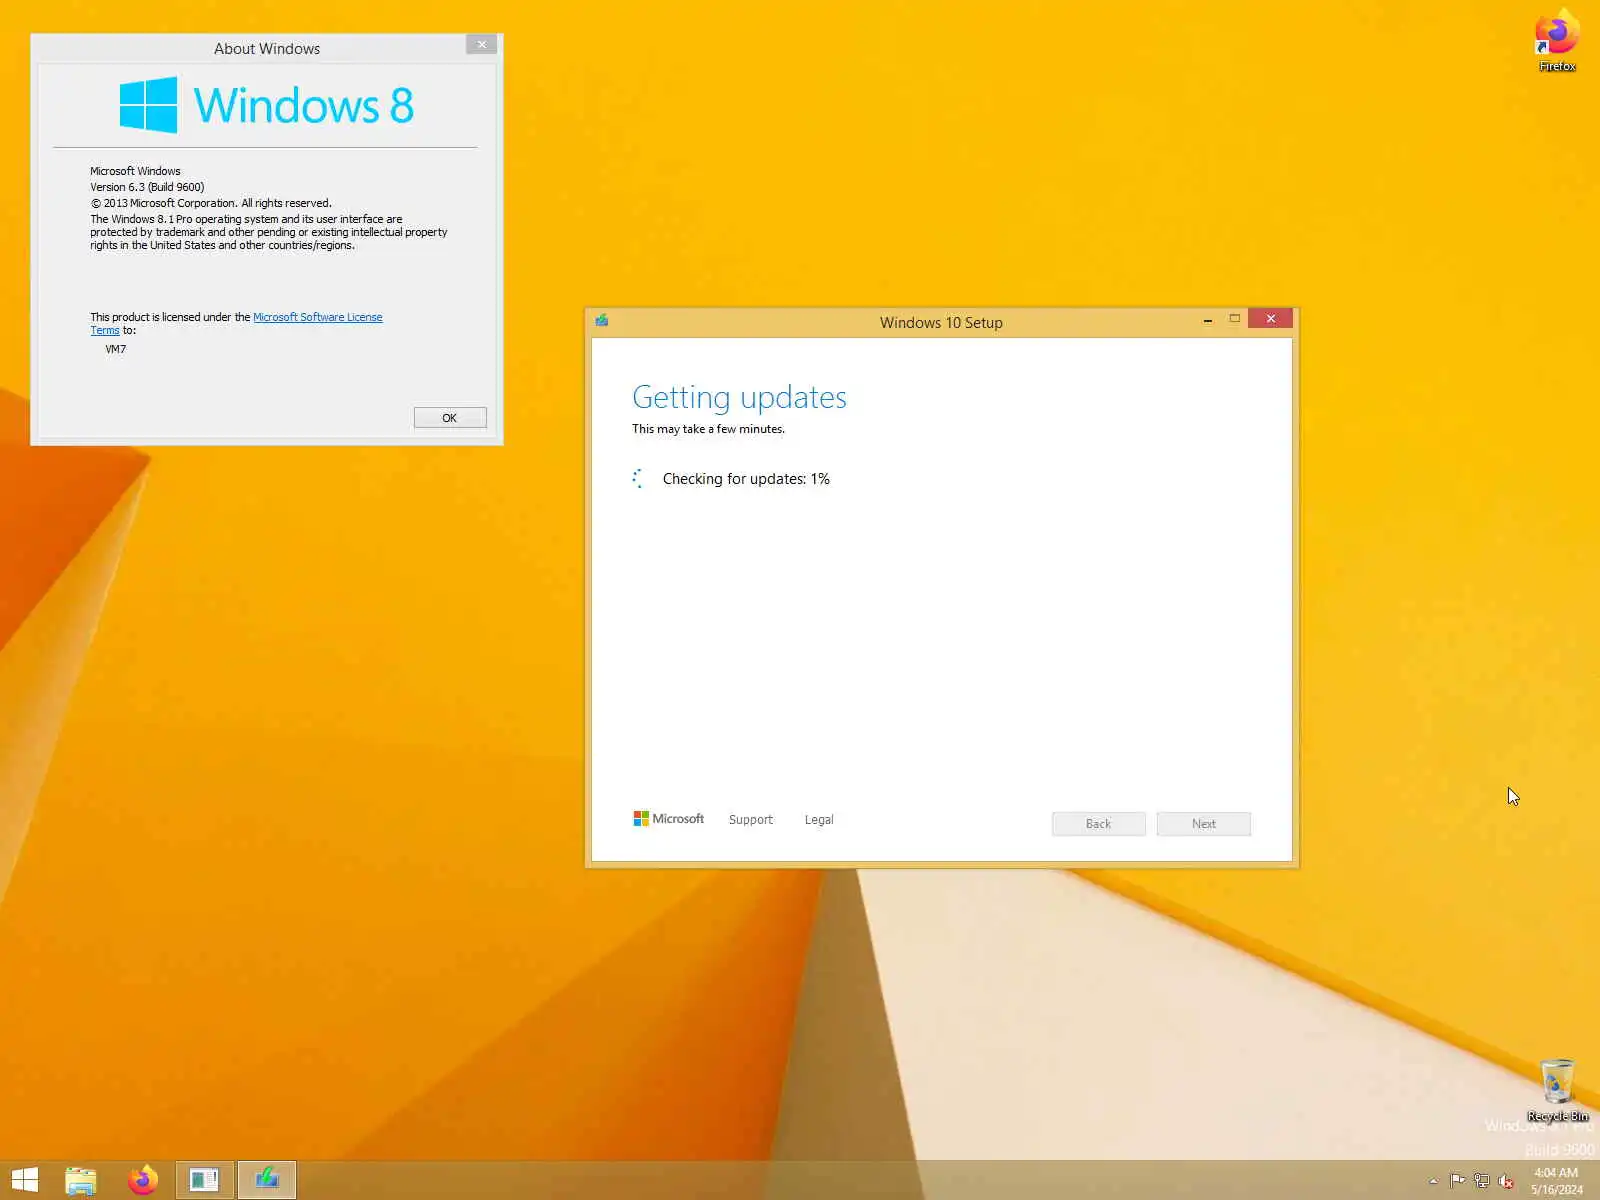The image size is (1600, 1200).
Task: Click the "VM7" licensee name
Action: tap(116, 349)
